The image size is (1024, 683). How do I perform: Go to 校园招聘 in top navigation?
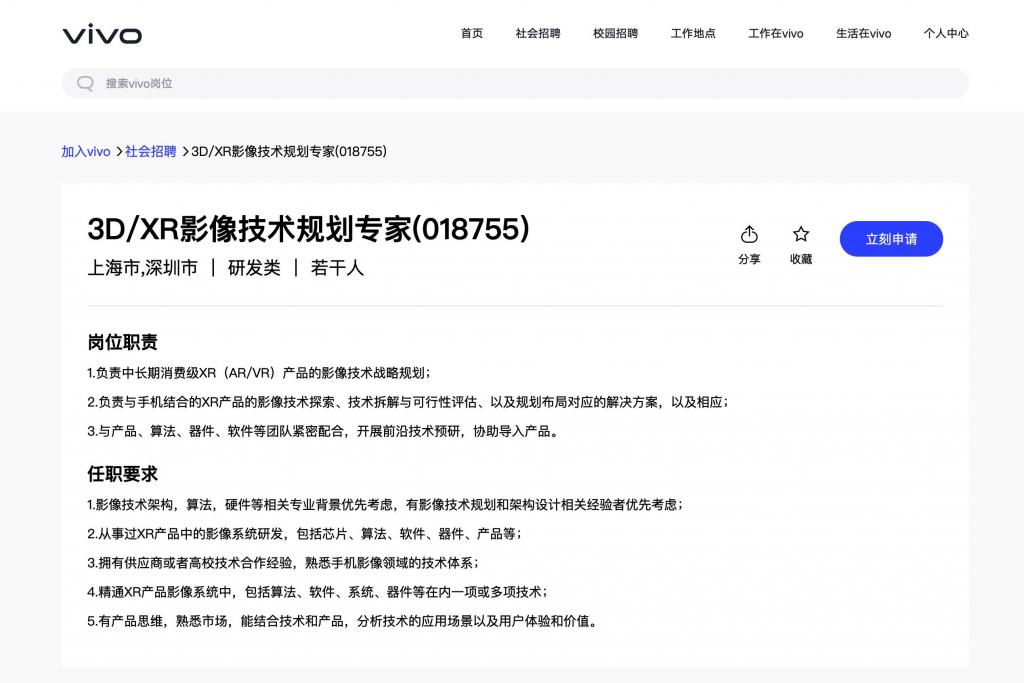615,33
